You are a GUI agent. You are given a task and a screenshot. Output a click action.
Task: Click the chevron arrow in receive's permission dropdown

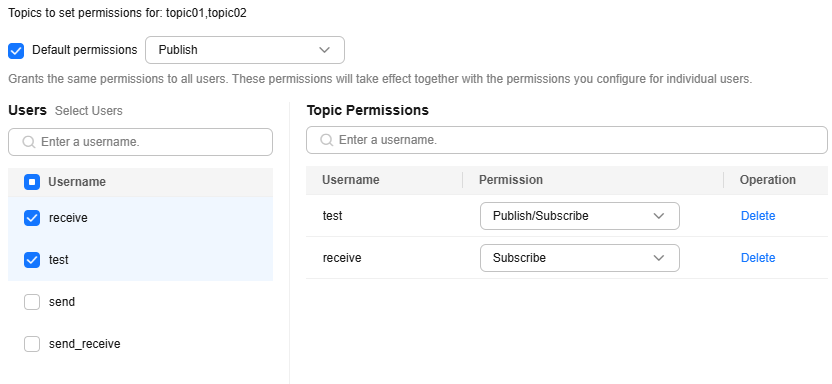(658, 258)
